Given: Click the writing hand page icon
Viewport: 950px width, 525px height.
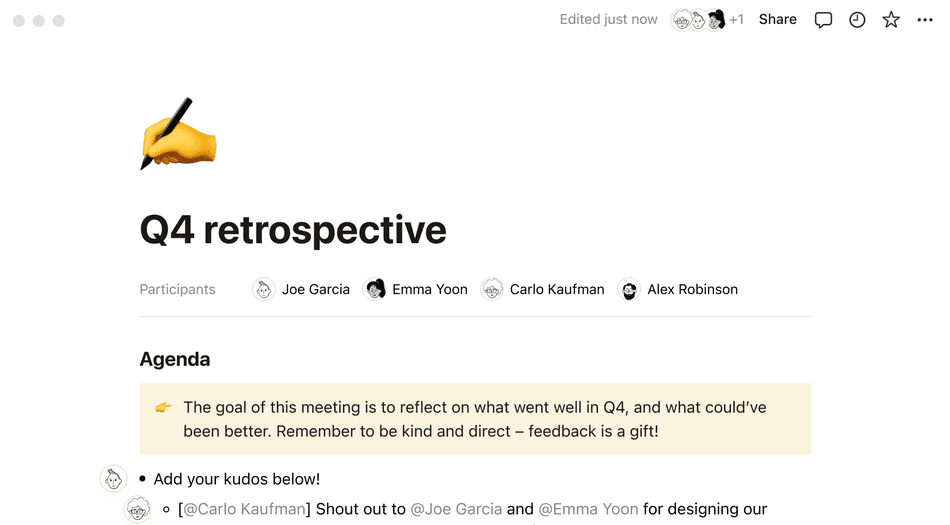Looking at the screenshot, I should click(178, 134).
